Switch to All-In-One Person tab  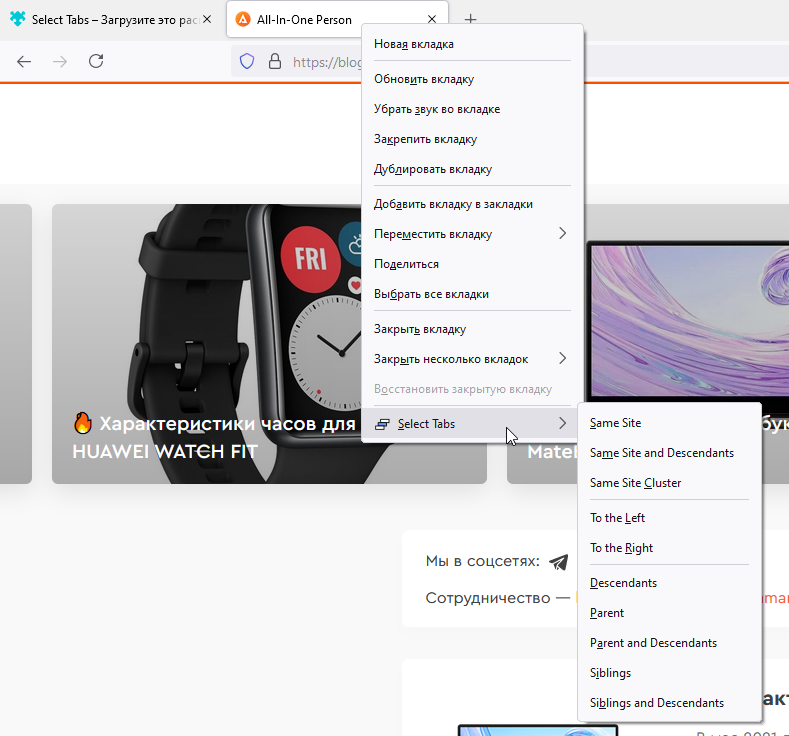pos(337,20)
